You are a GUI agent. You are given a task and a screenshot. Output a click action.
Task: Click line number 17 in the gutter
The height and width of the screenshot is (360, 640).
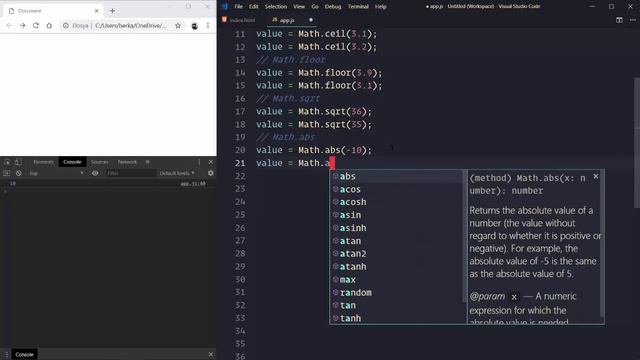240,111
